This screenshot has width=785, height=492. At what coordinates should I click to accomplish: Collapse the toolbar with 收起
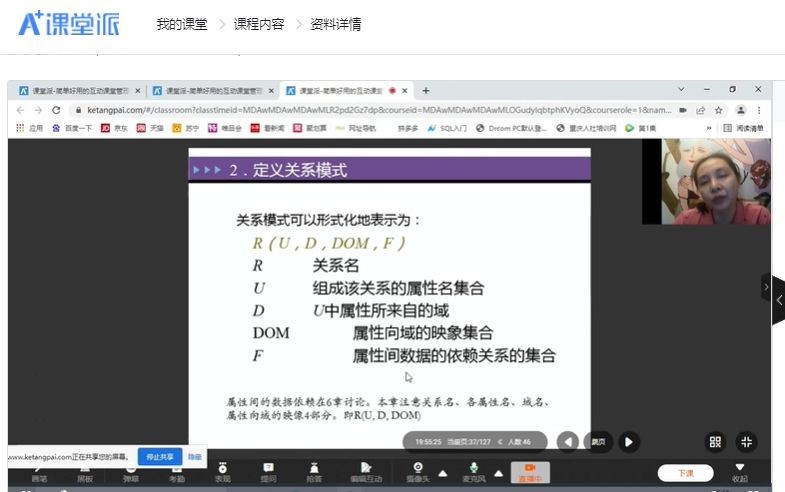740,472
